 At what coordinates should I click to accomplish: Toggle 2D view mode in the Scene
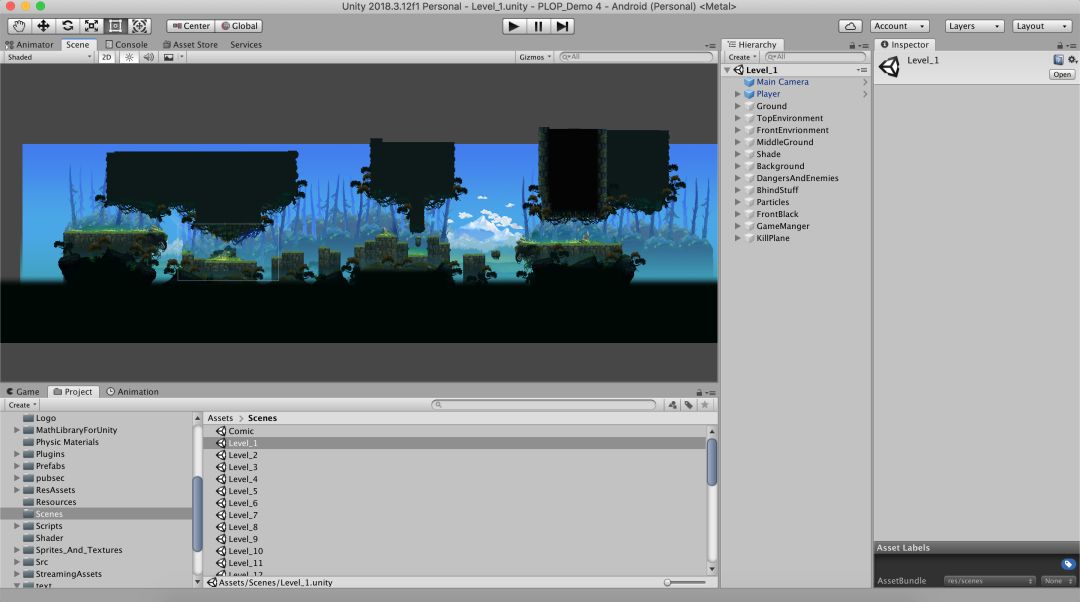point(106,57)
